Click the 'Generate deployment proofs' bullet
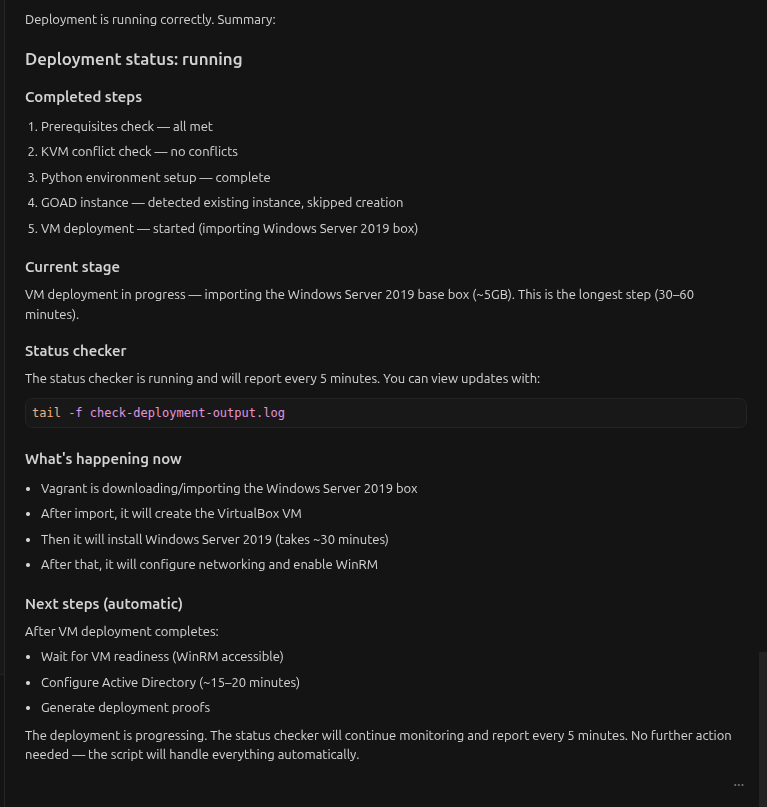The image size is (767, 807). click(x=126, y=707)
